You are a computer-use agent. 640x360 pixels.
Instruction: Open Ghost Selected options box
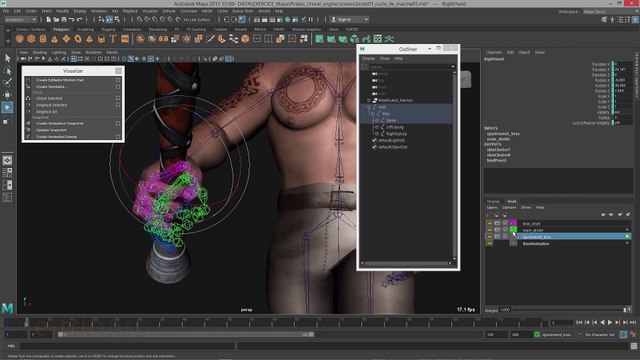point(118,98)
